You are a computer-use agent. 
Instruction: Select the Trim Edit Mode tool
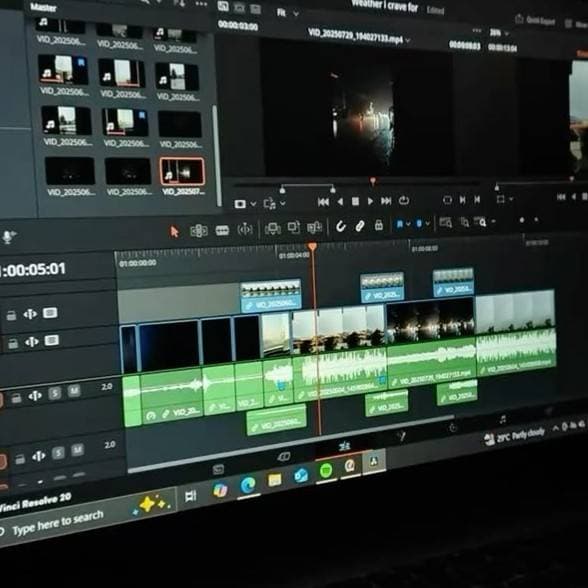pyautogui.click(x=199, y=231)
